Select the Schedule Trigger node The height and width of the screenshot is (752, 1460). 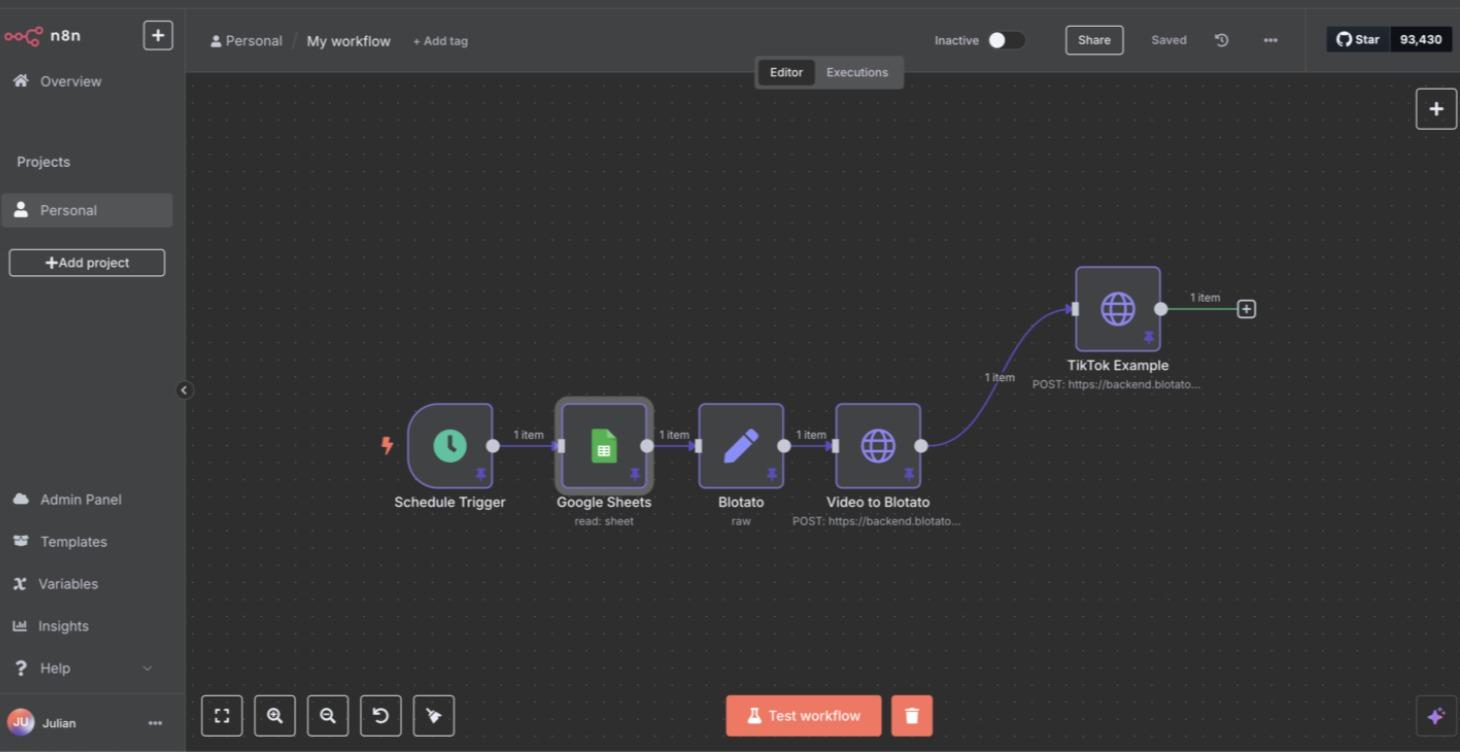click(x=450, y=446)
